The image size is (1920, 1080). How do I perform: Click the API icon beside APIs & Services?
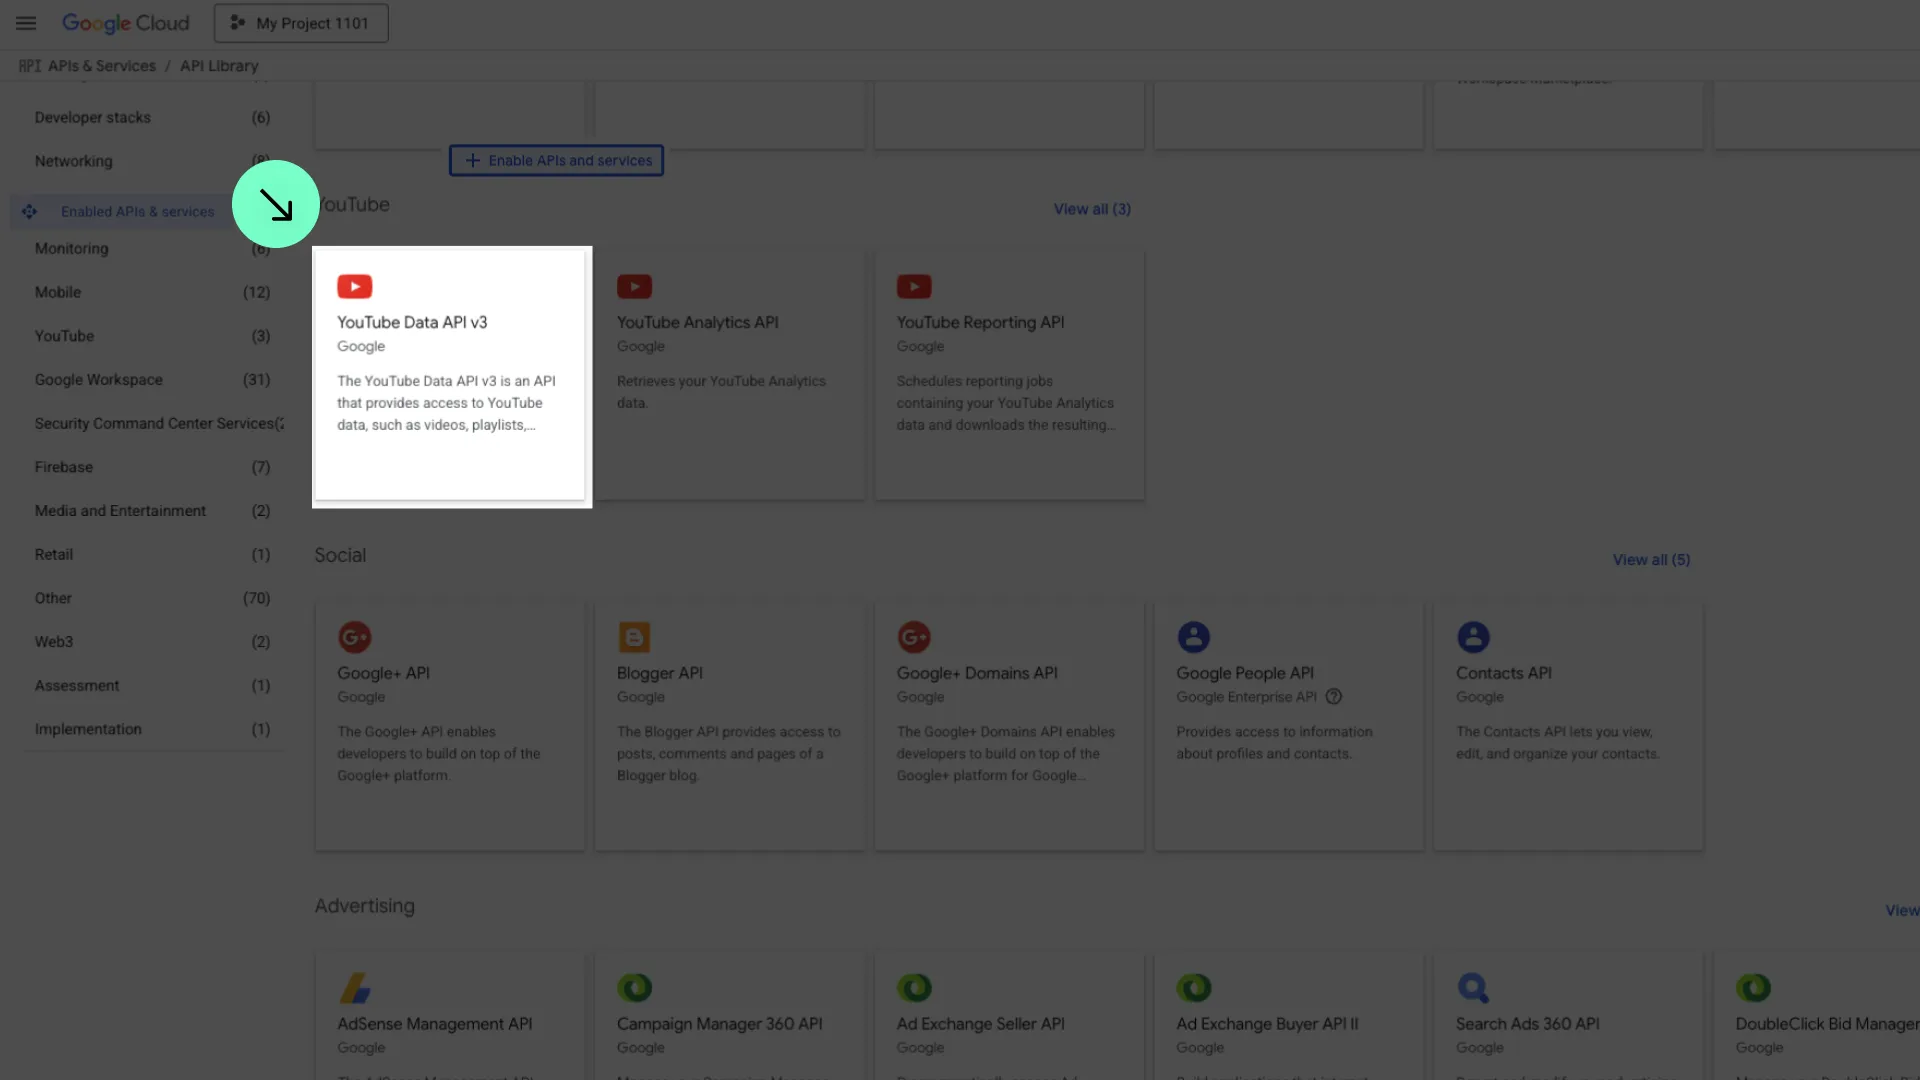click(29, 66)
